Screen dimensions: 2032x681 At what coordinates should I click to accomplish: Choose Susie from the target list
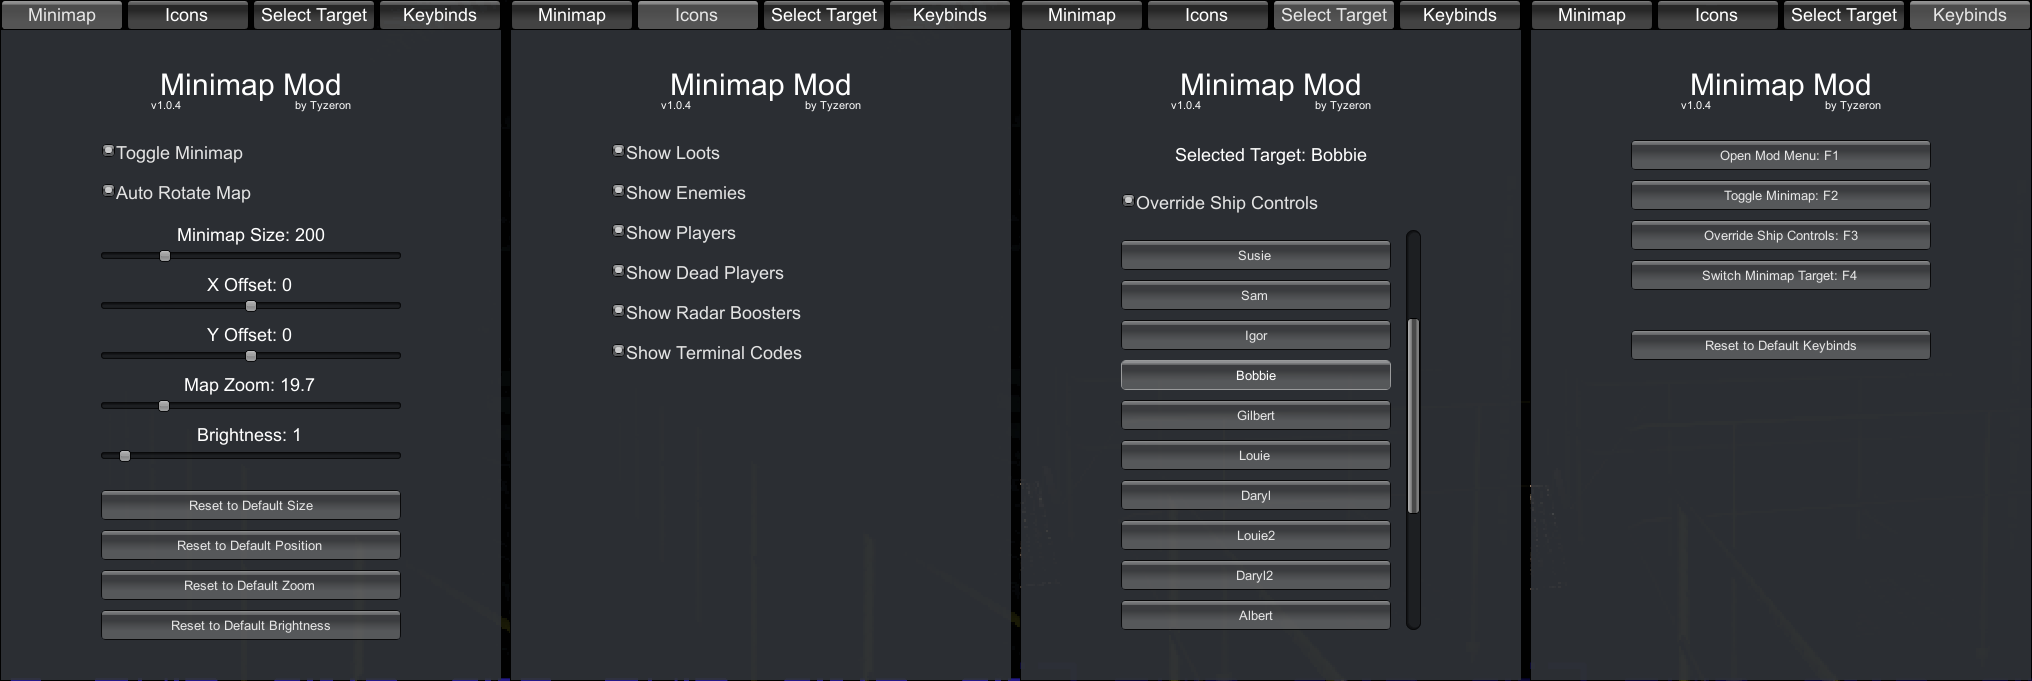pyautogui.click(x=1255, y=255)
